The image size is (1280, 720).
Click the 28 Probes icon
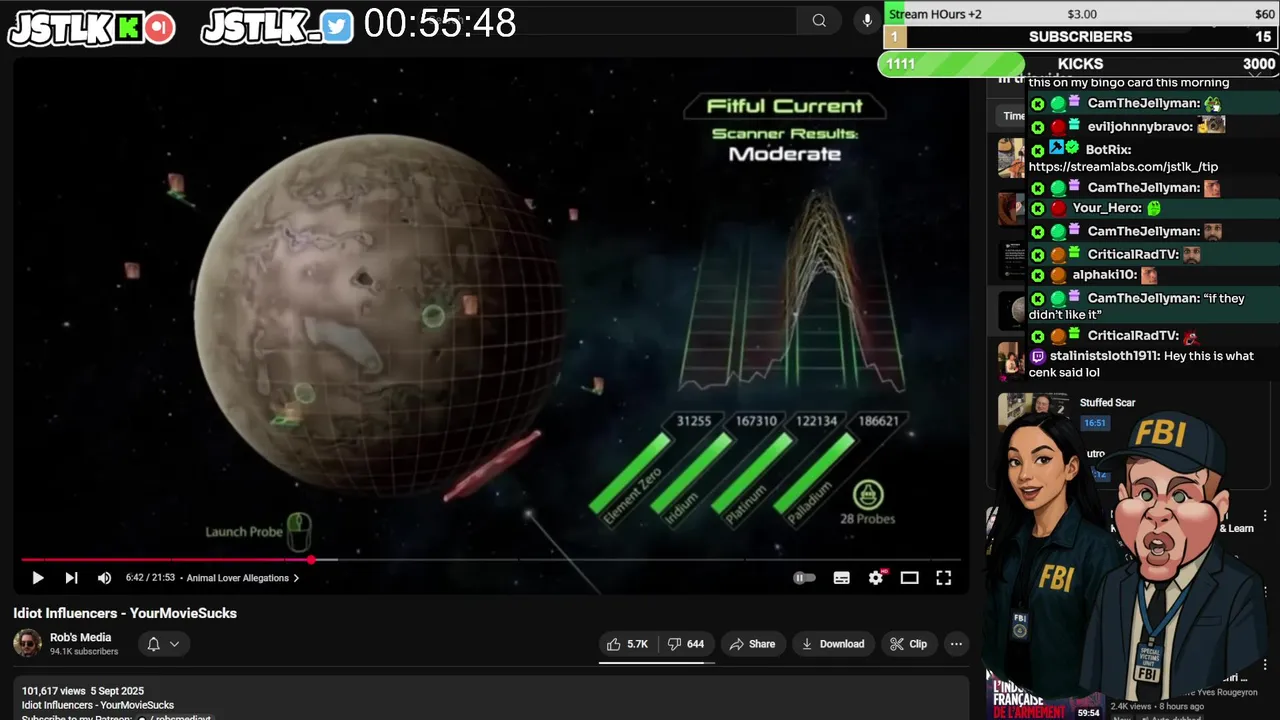tap(868, 493)
